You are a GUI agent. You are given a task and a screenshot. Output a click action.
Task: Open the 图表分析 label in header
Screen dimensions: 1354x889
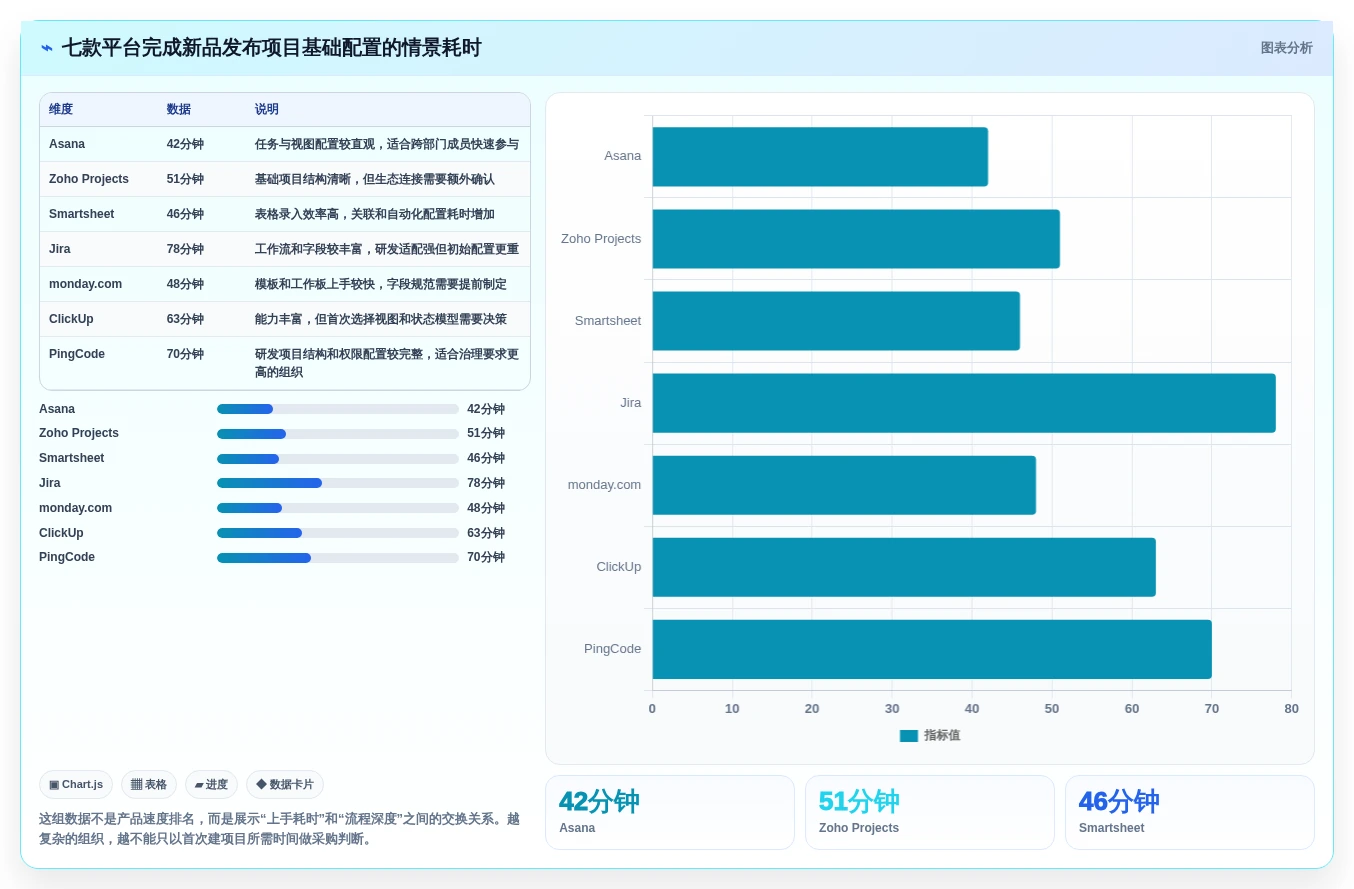click(1286, 48)
